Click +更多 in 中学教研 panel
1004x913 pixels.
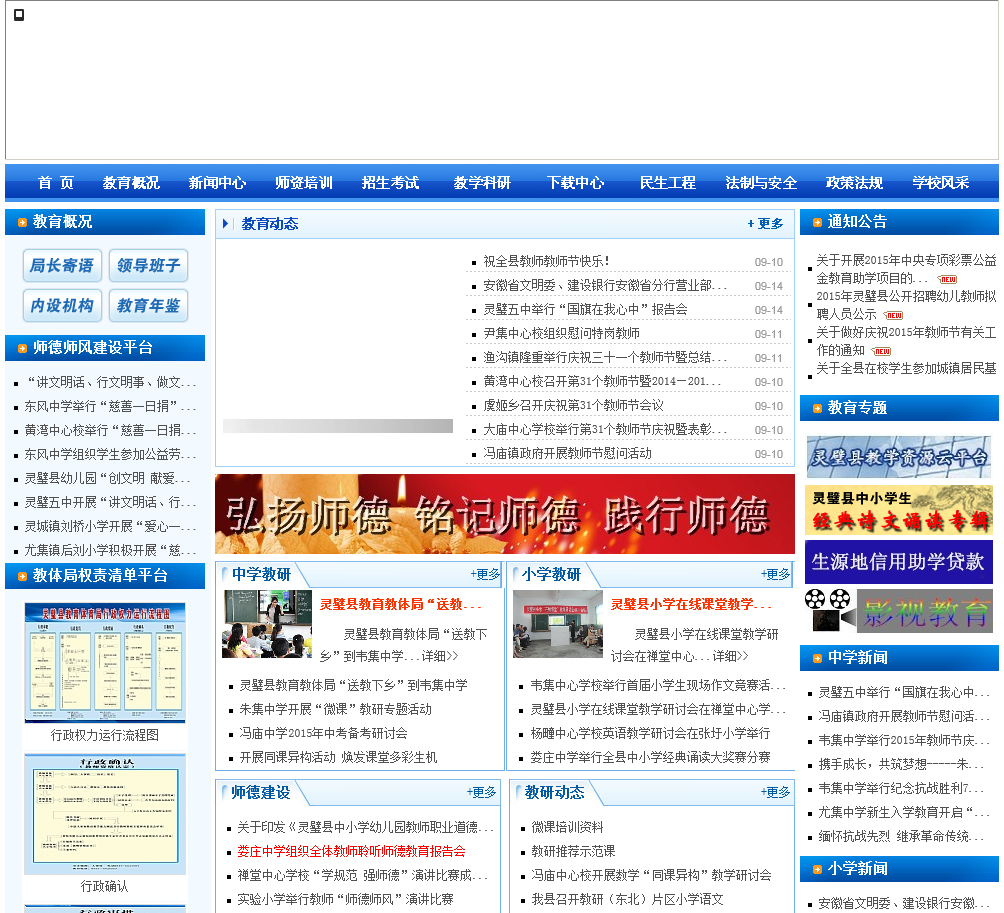tap(485, 574)
